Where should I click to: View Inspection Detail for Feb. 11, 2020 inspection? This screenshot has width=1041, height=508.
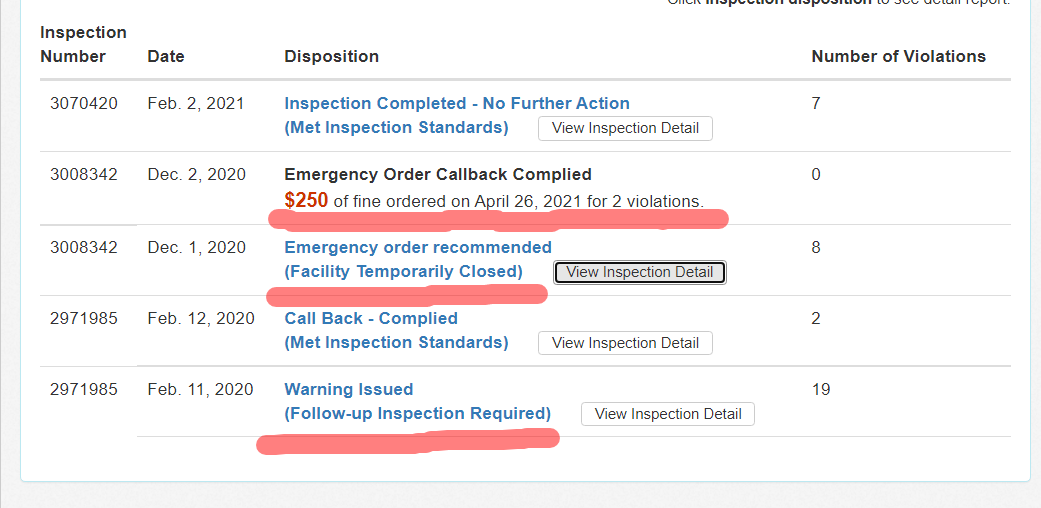(668, 414)
